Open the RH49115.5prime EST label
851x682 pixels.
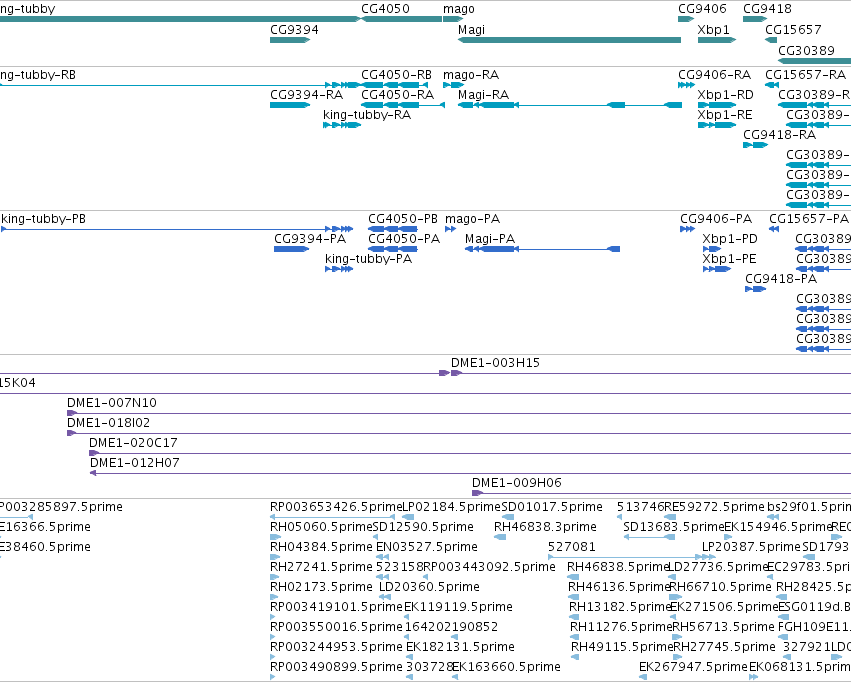pyautogui.click(x=622, y=647)
